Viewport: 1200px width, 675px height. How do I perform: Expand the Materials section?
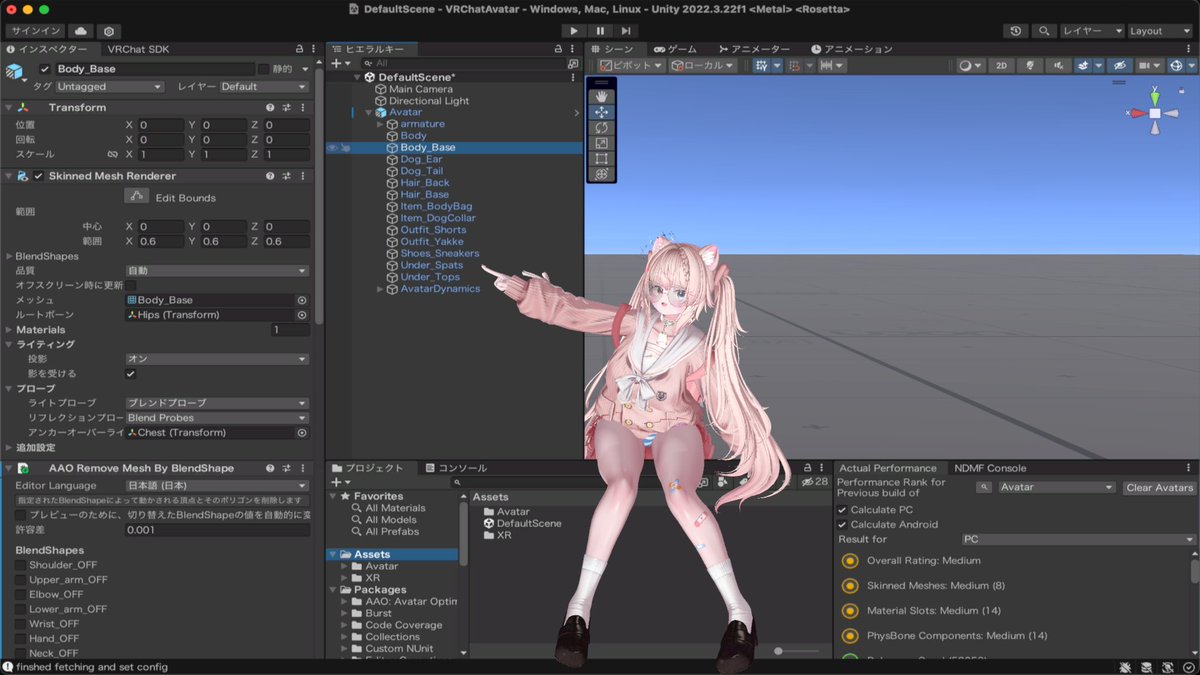tap(8, 329)
